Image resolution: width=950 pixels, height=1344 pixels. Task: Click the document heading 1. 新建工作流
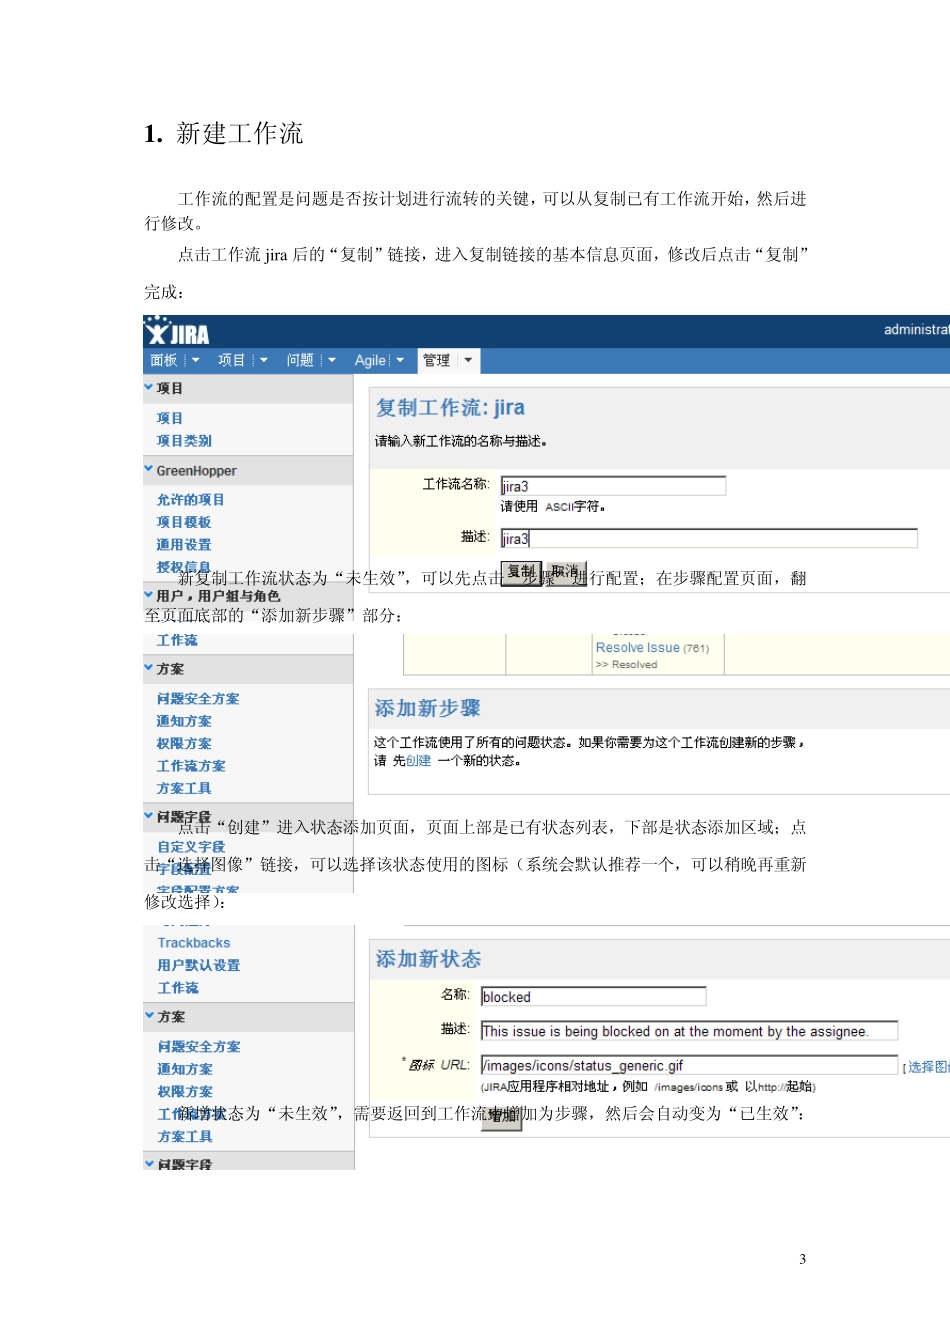223,133
